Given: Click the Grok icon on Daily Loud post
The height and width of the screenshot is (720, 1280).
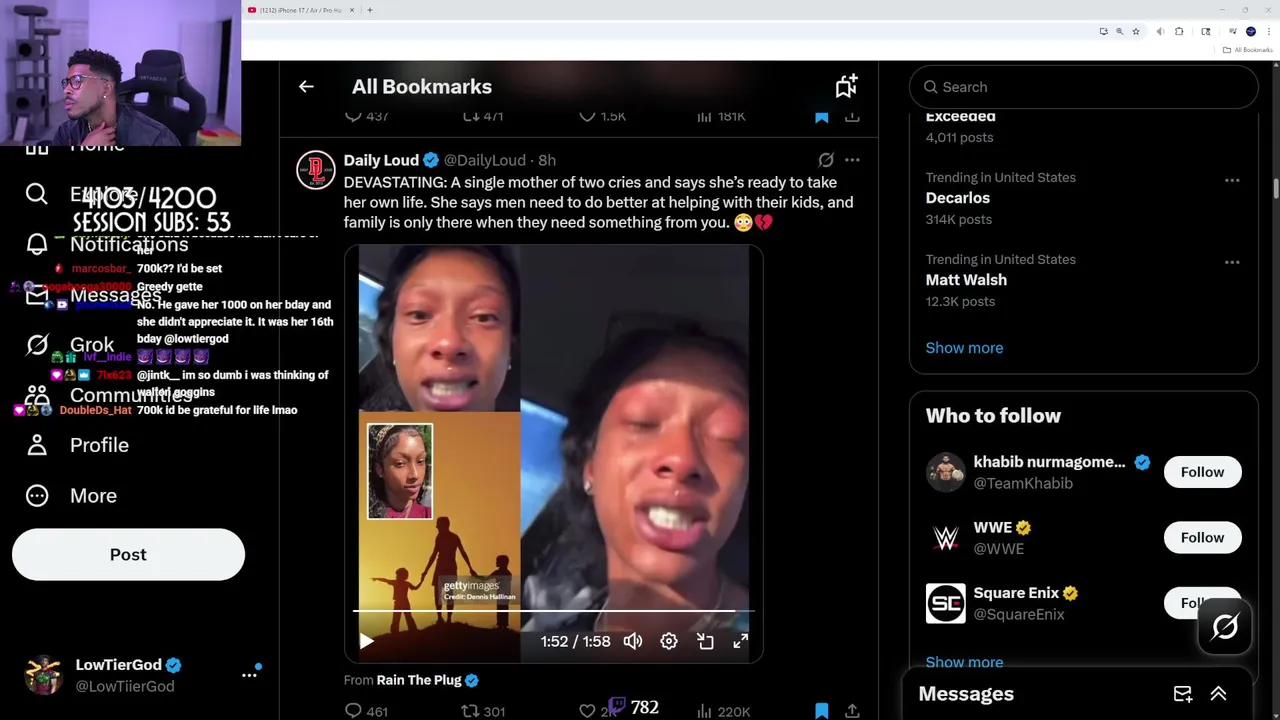Looking at the screenshot, I should point(826,160).
